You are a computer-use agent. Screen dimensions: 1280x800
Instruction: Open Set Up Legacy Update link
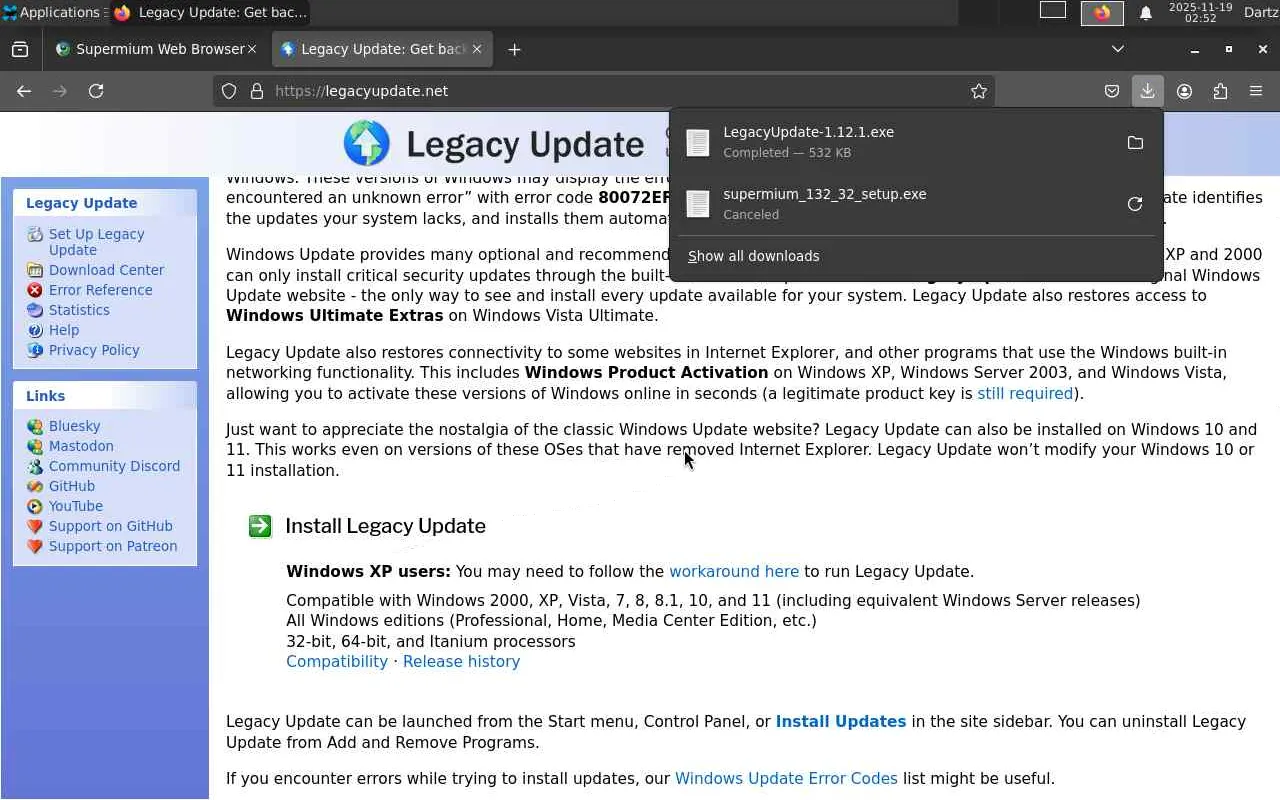[97, 242]
